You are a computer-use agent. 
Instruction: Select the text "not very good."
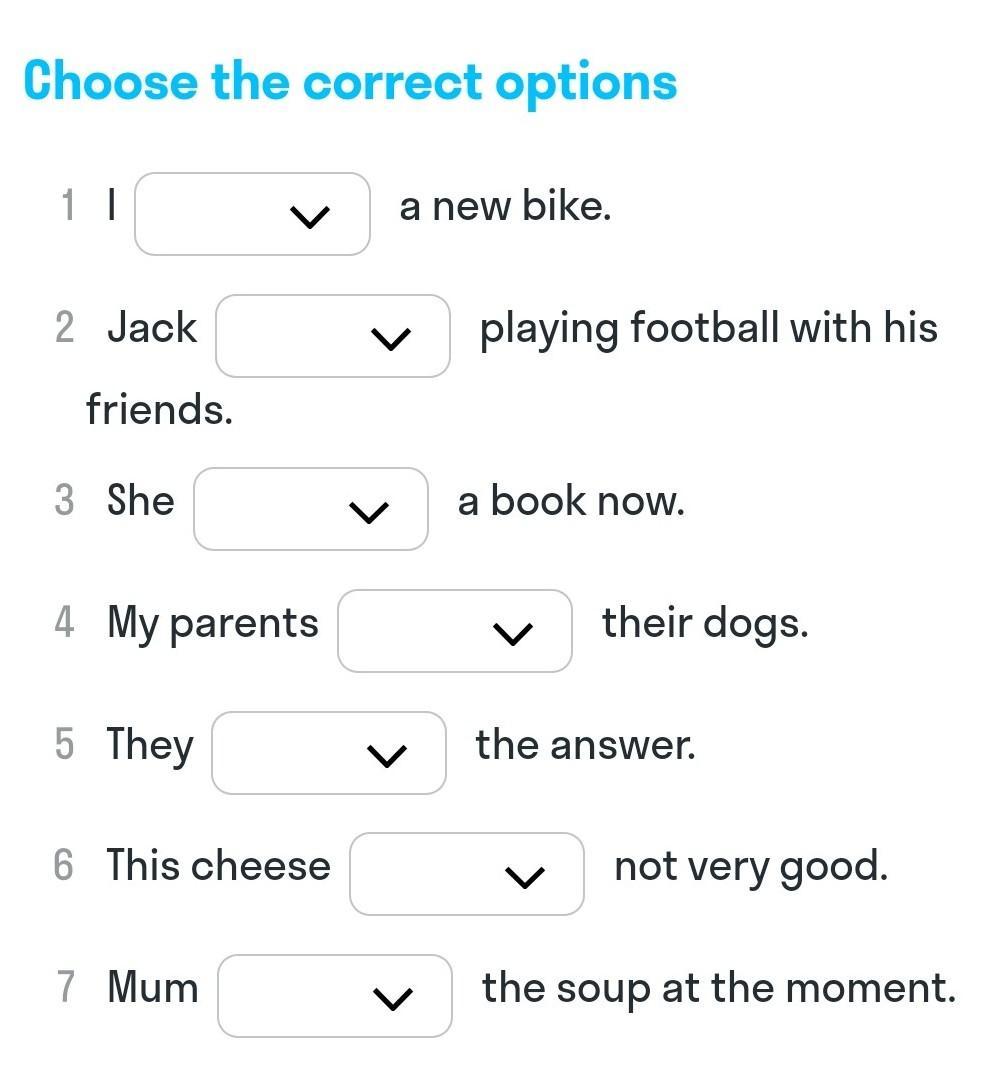[x=750, y=866]
